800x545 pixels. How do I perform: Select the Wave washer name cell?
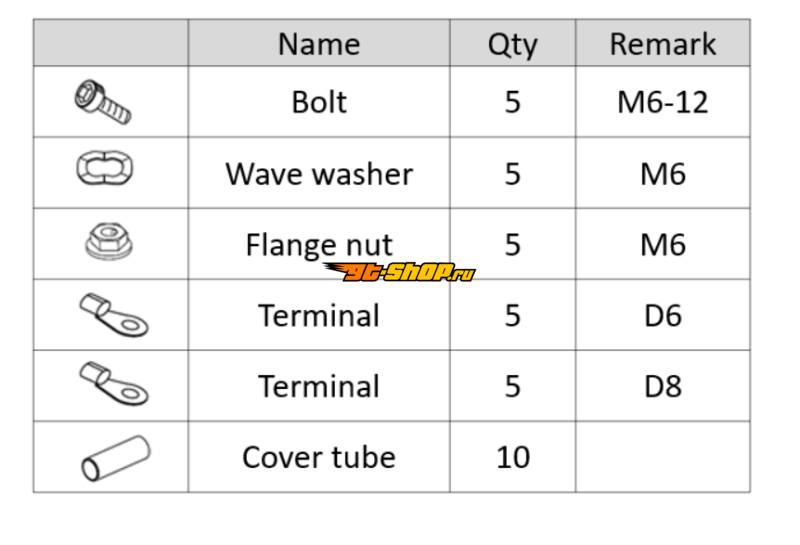click(x=319, y=173)
